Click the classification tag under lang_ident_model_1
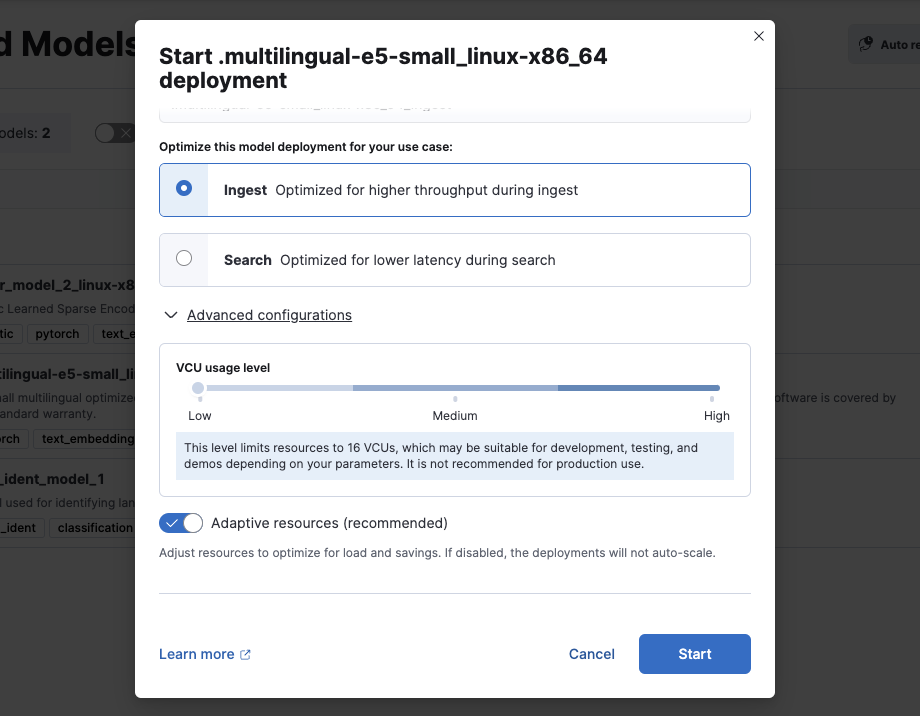920x716 pixels. [93, 527]
